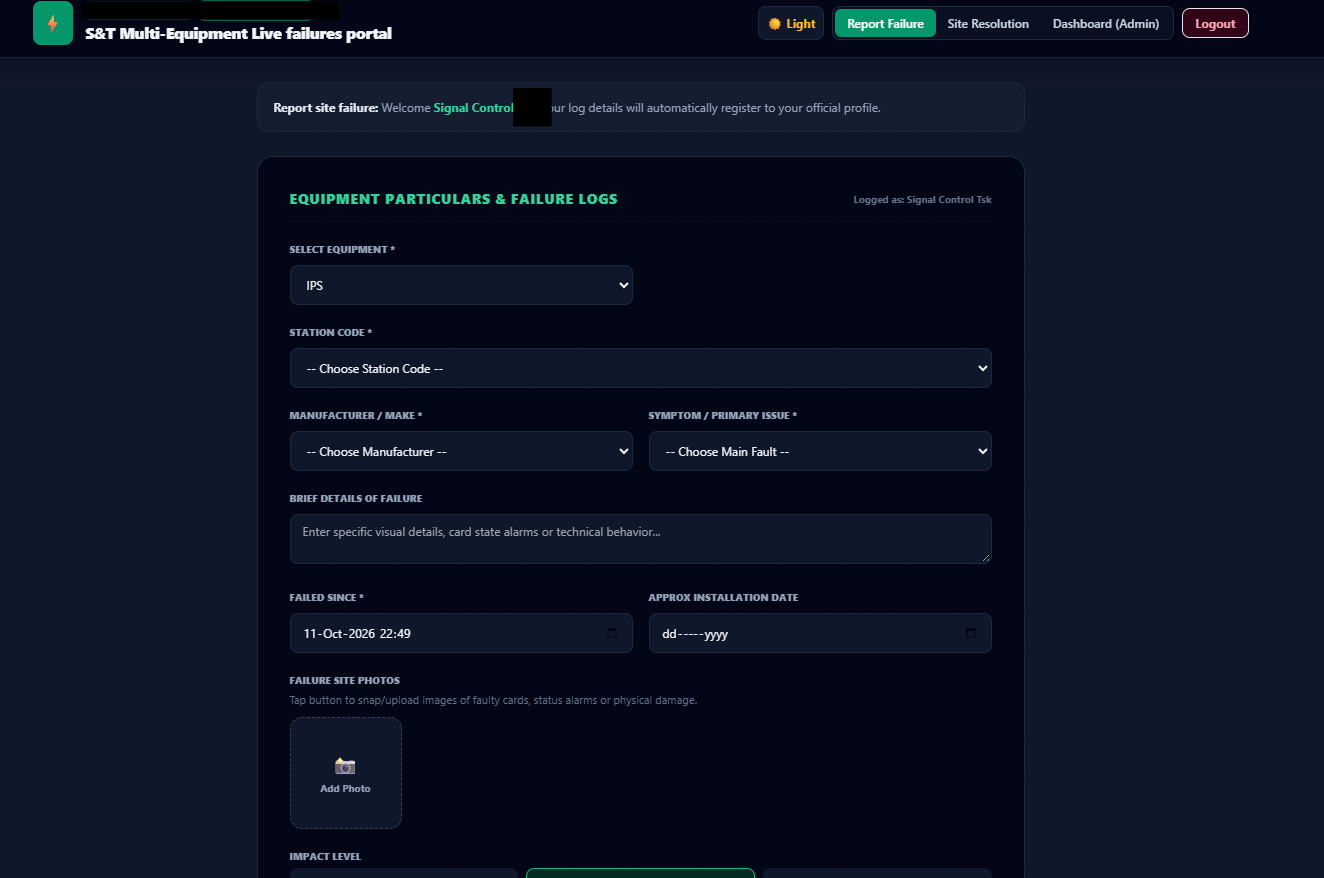Expand the Choose Main Fault dropdown

coord(820,451)
